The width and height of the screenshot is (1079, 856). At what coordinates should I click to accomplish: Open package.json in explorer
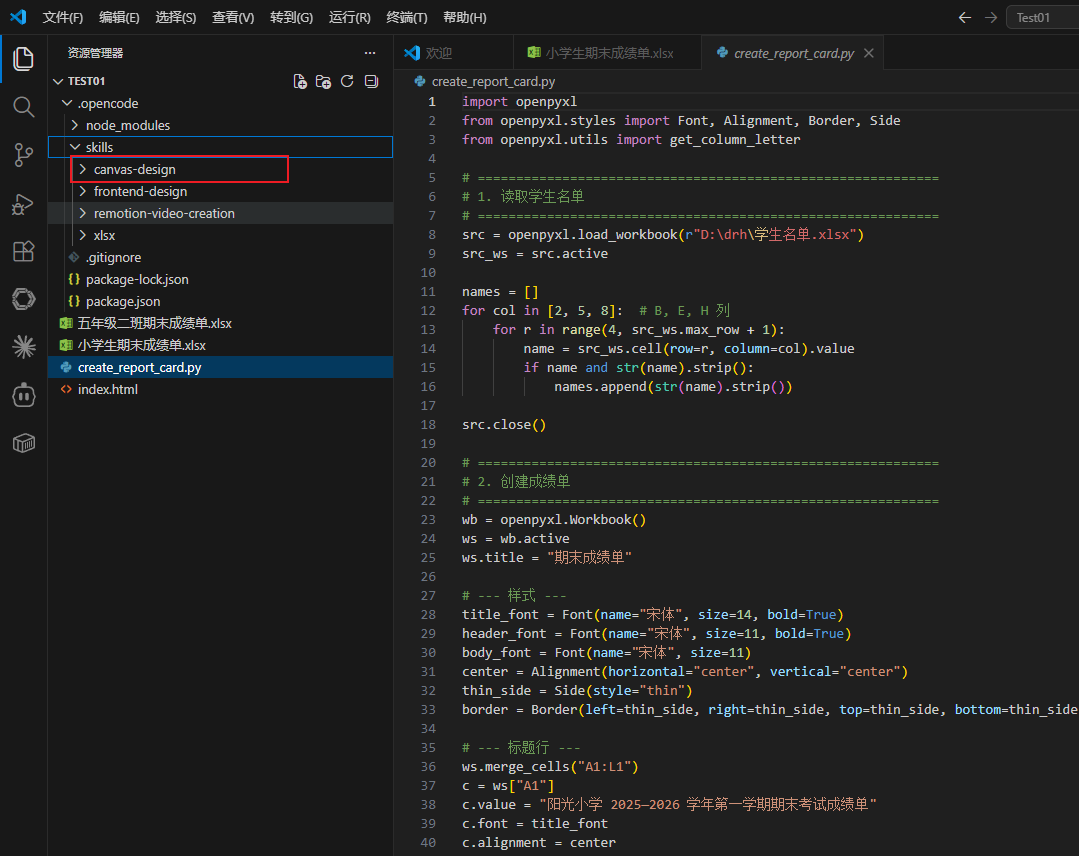point(220,301)
